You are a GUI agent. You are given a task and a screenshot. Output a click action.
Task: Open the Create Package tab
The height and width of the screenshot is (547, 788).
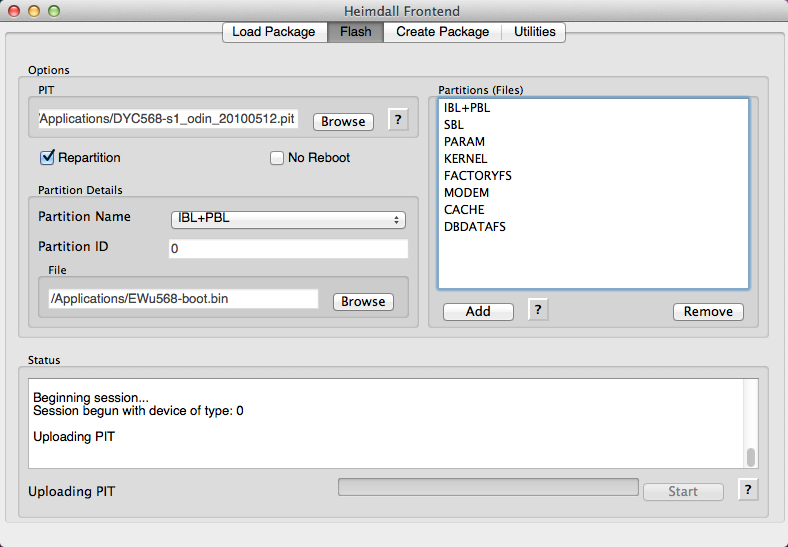[x=442, y=32]
